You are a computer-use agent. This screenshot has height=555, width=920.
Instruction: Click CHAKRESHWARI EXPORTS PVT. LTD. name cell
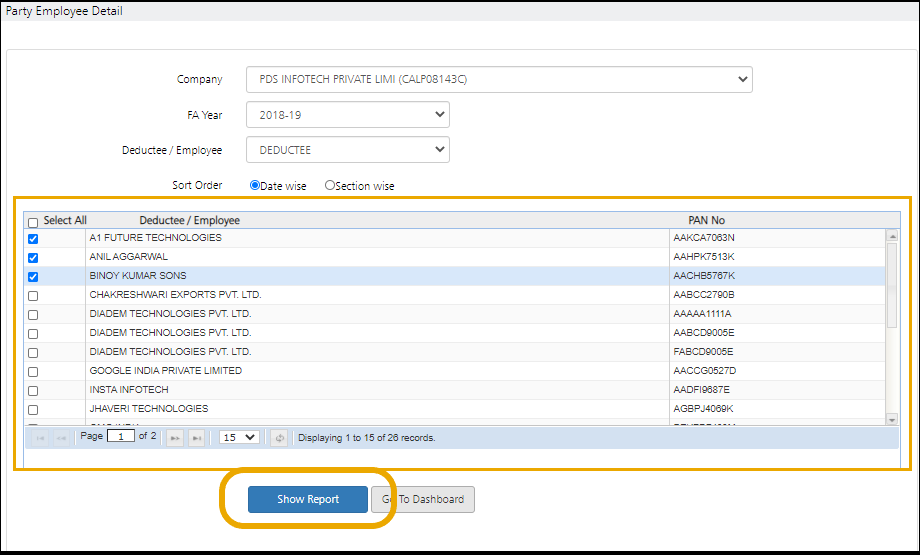click(x=377, y=295)
